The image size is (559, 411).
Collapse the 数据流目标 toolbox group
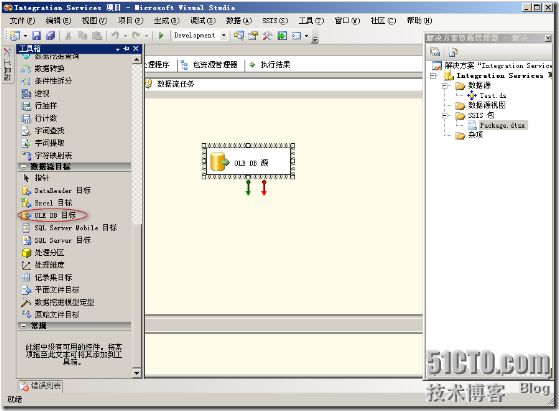pos(24,166)
